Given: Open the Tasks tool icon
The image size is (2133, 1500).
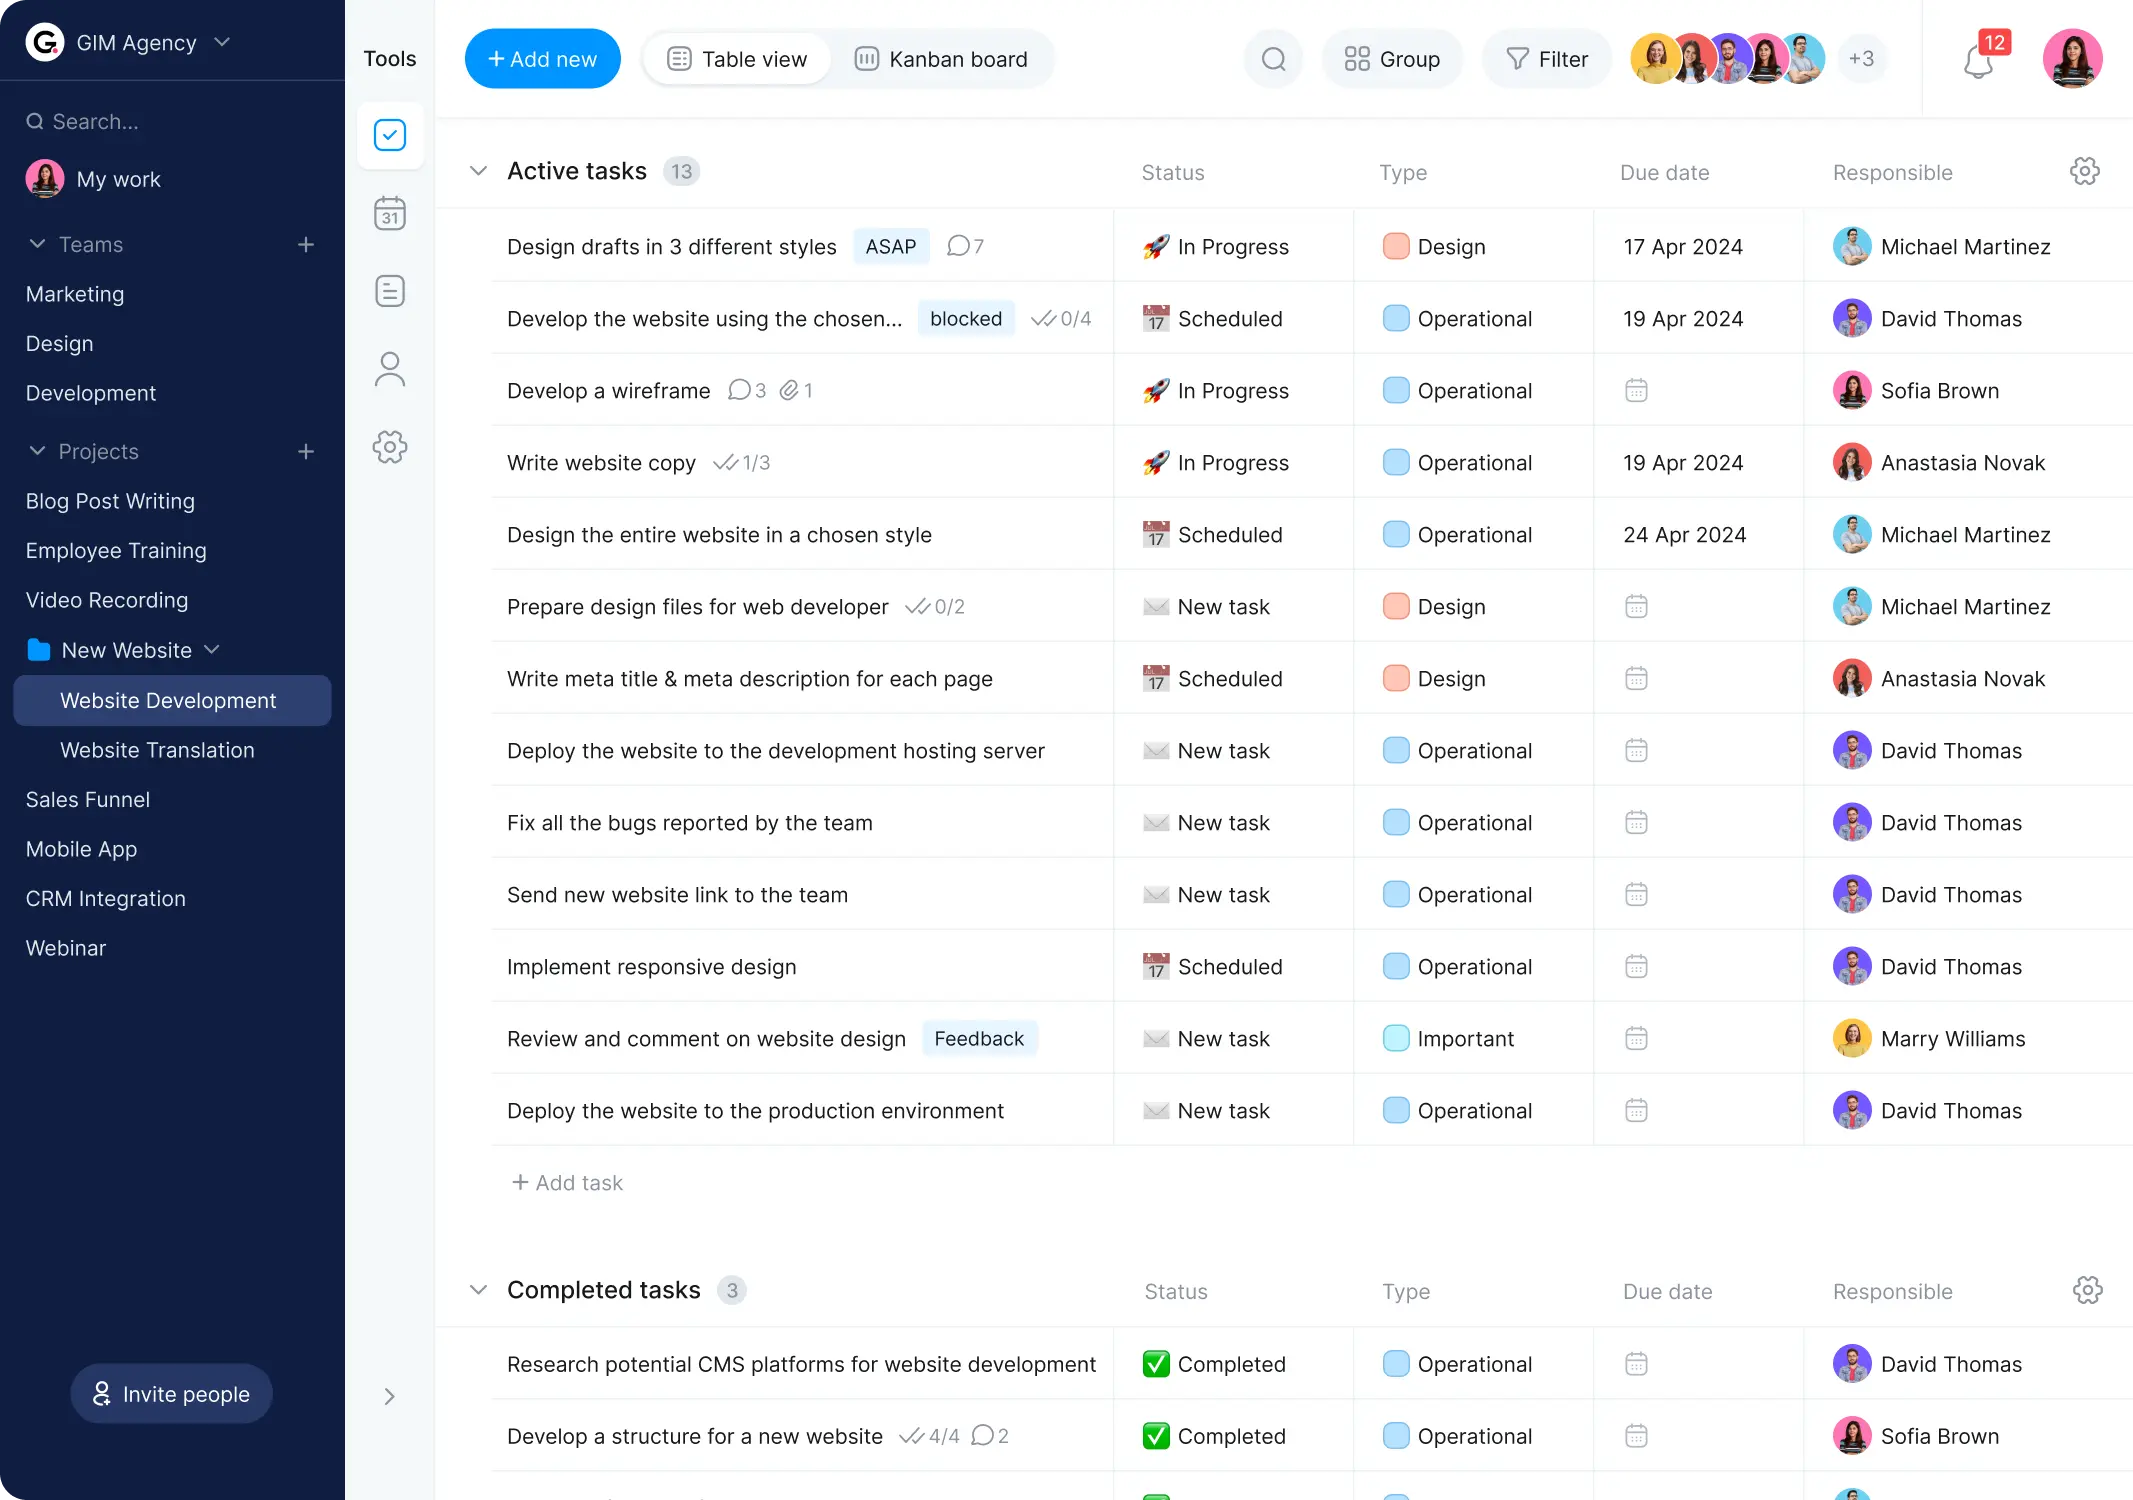Looking at the screenshot, I should pos(390,135).
